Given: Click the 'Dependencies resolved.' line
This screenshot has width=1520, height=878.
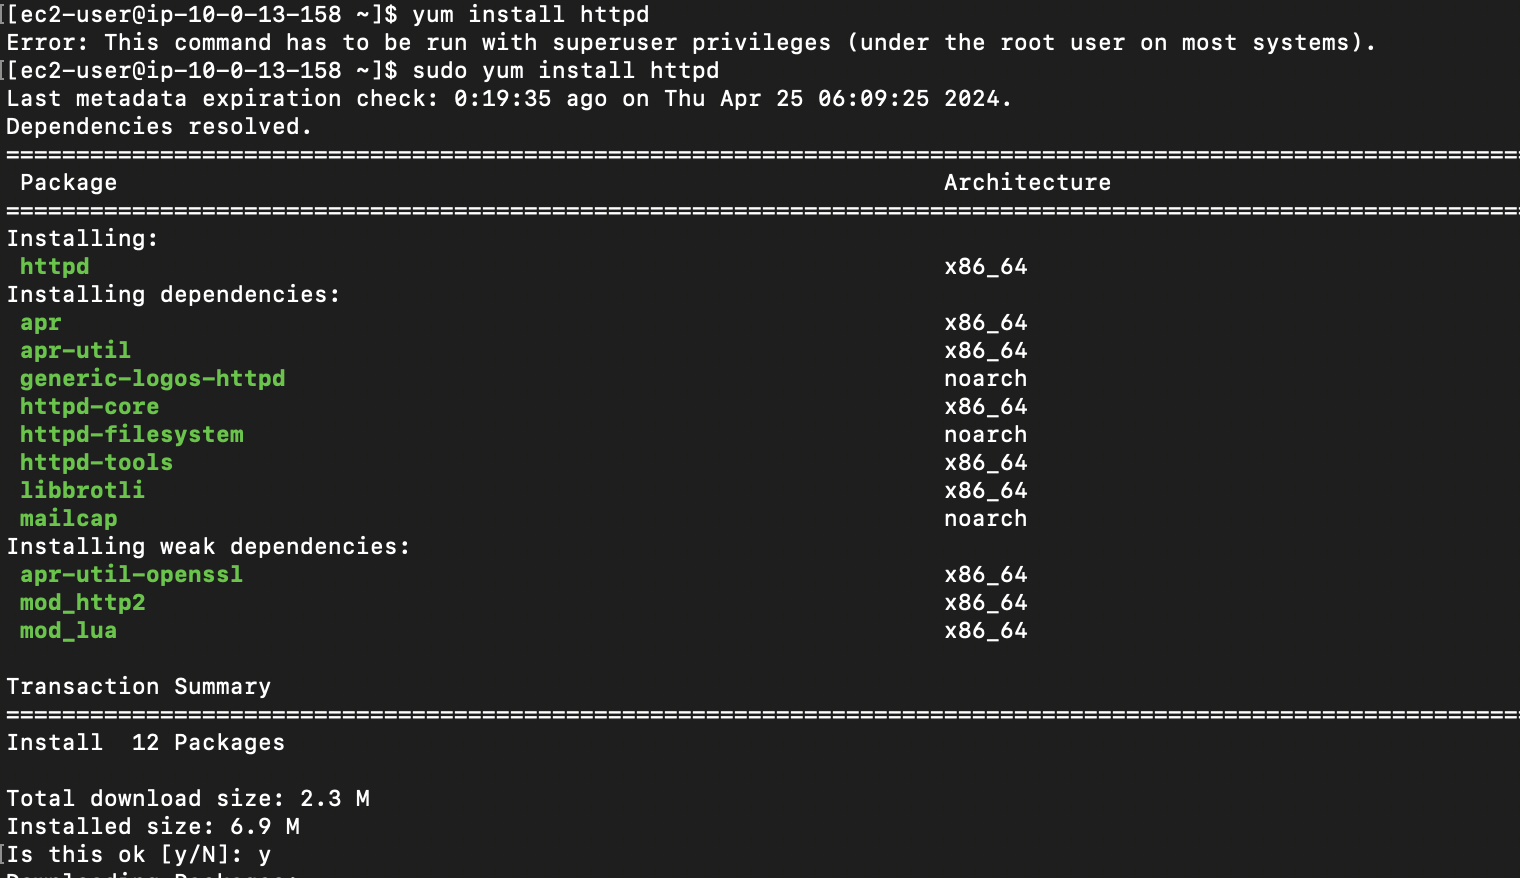Looking at the screenshot, I should click(159, 127).
